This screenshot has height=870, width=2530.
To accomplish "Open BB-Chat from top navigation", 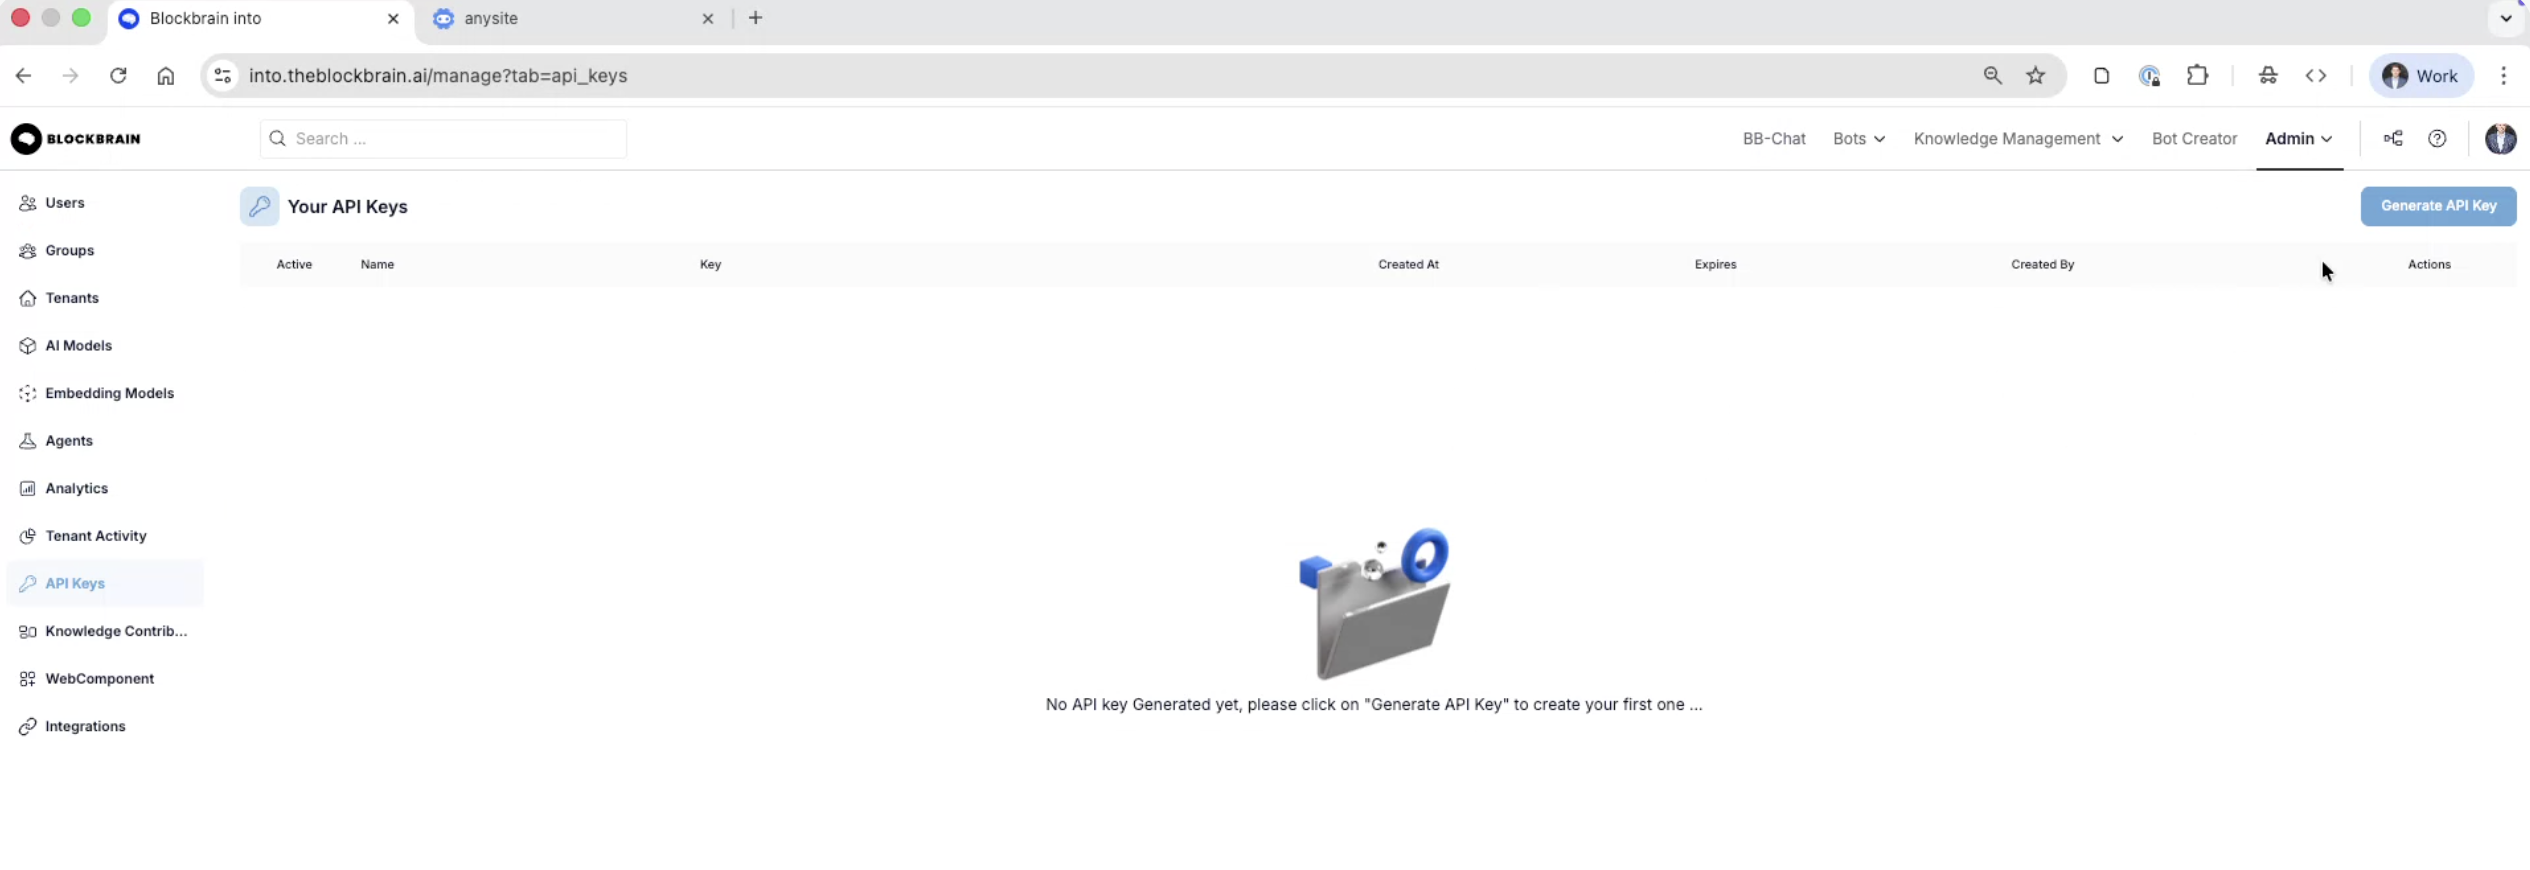I will (1773, 139).
